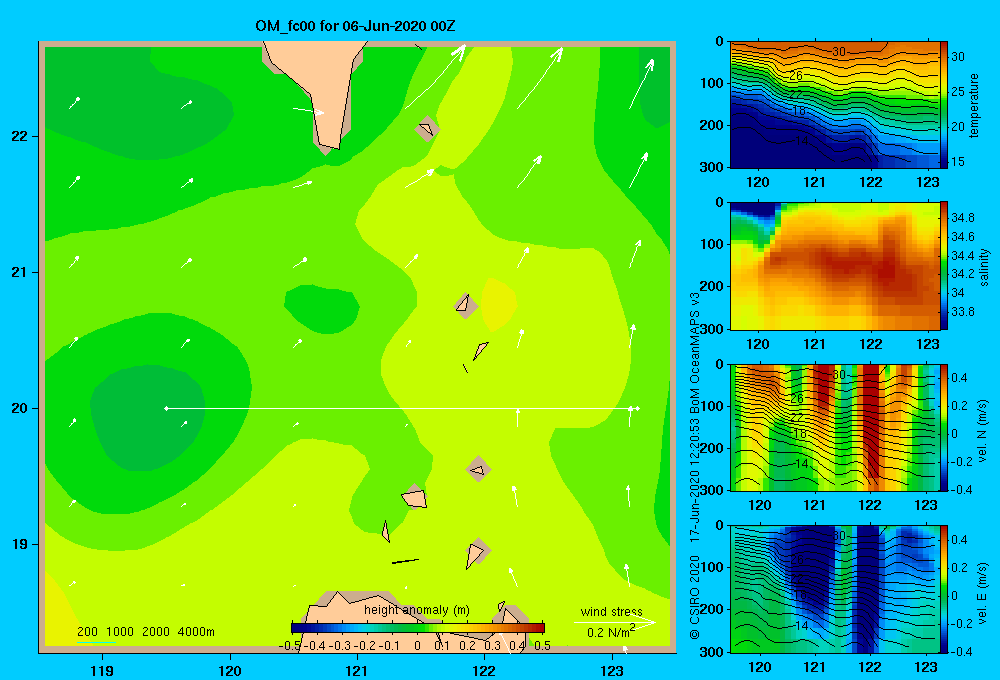Open the temperature depth section panel
Viewport: 1000px width, 680px height.
click(x=834, y=105)
